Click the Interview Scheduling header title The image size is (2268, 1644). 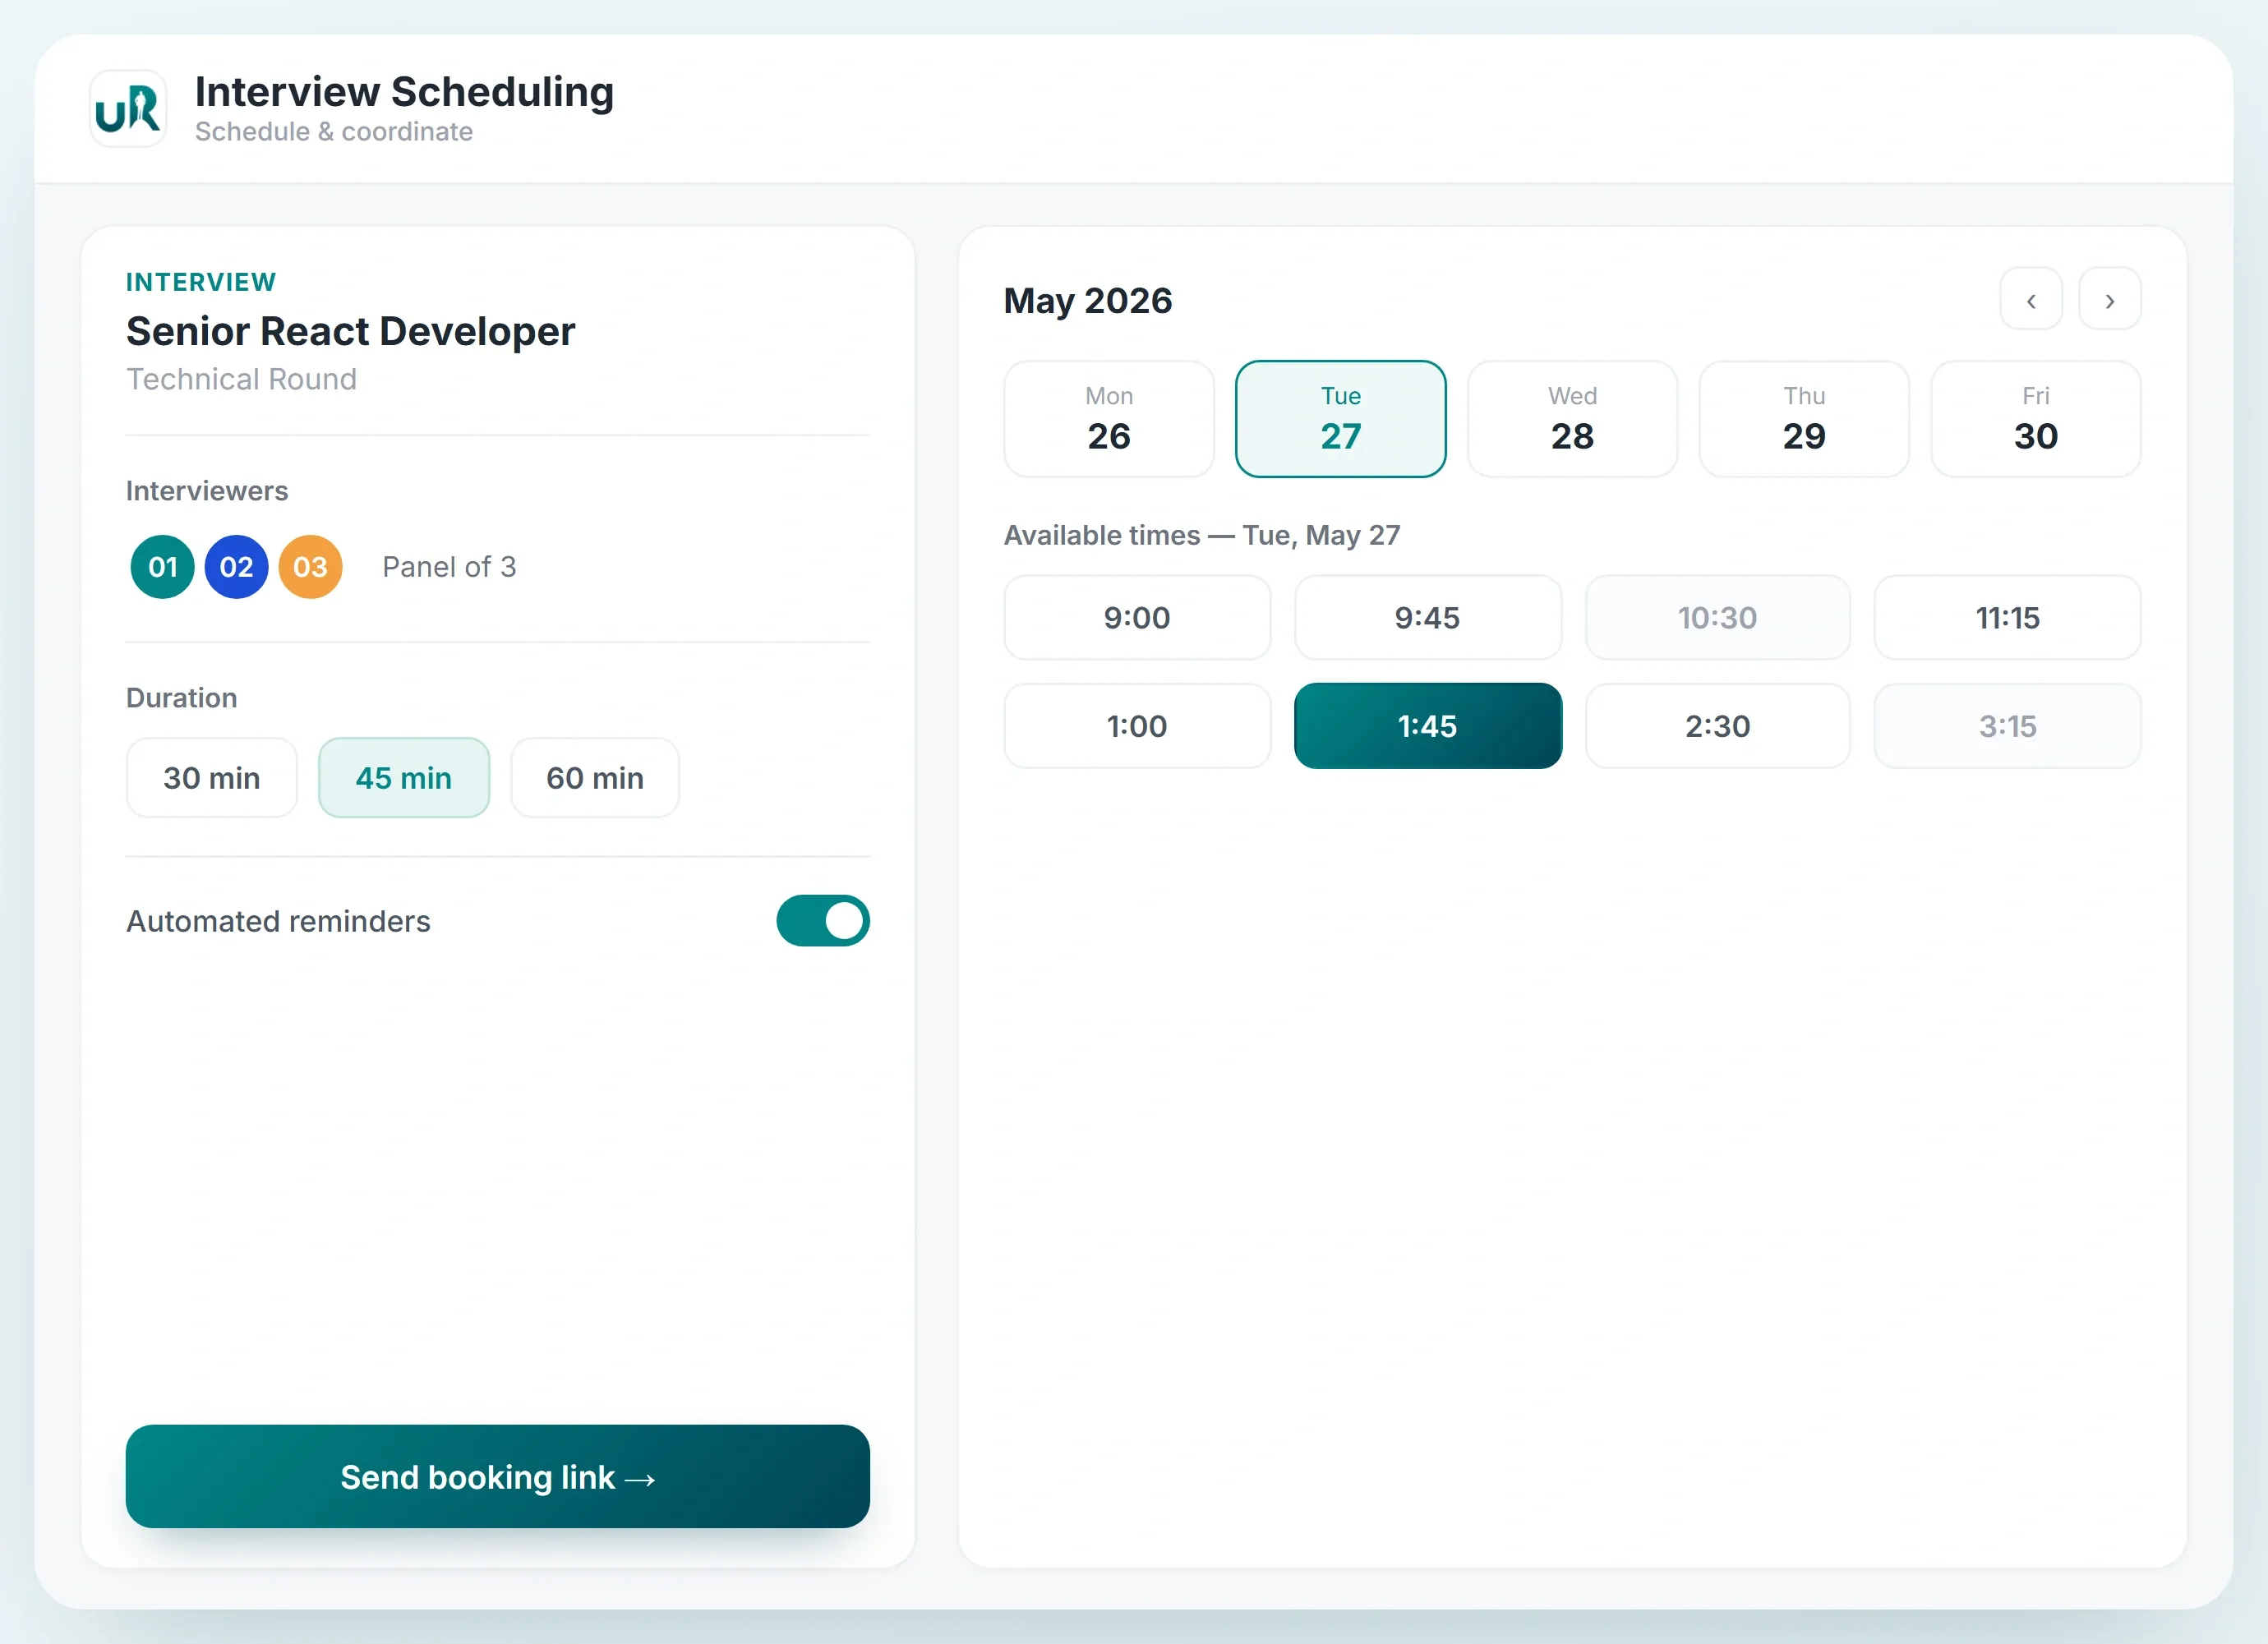[404, 92]
